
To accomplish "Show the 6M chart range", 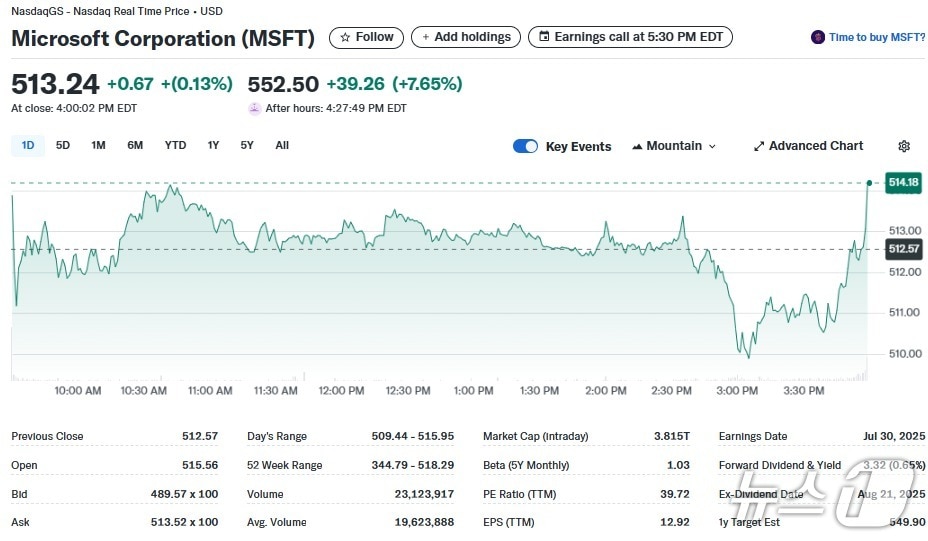I will point(135,145).
